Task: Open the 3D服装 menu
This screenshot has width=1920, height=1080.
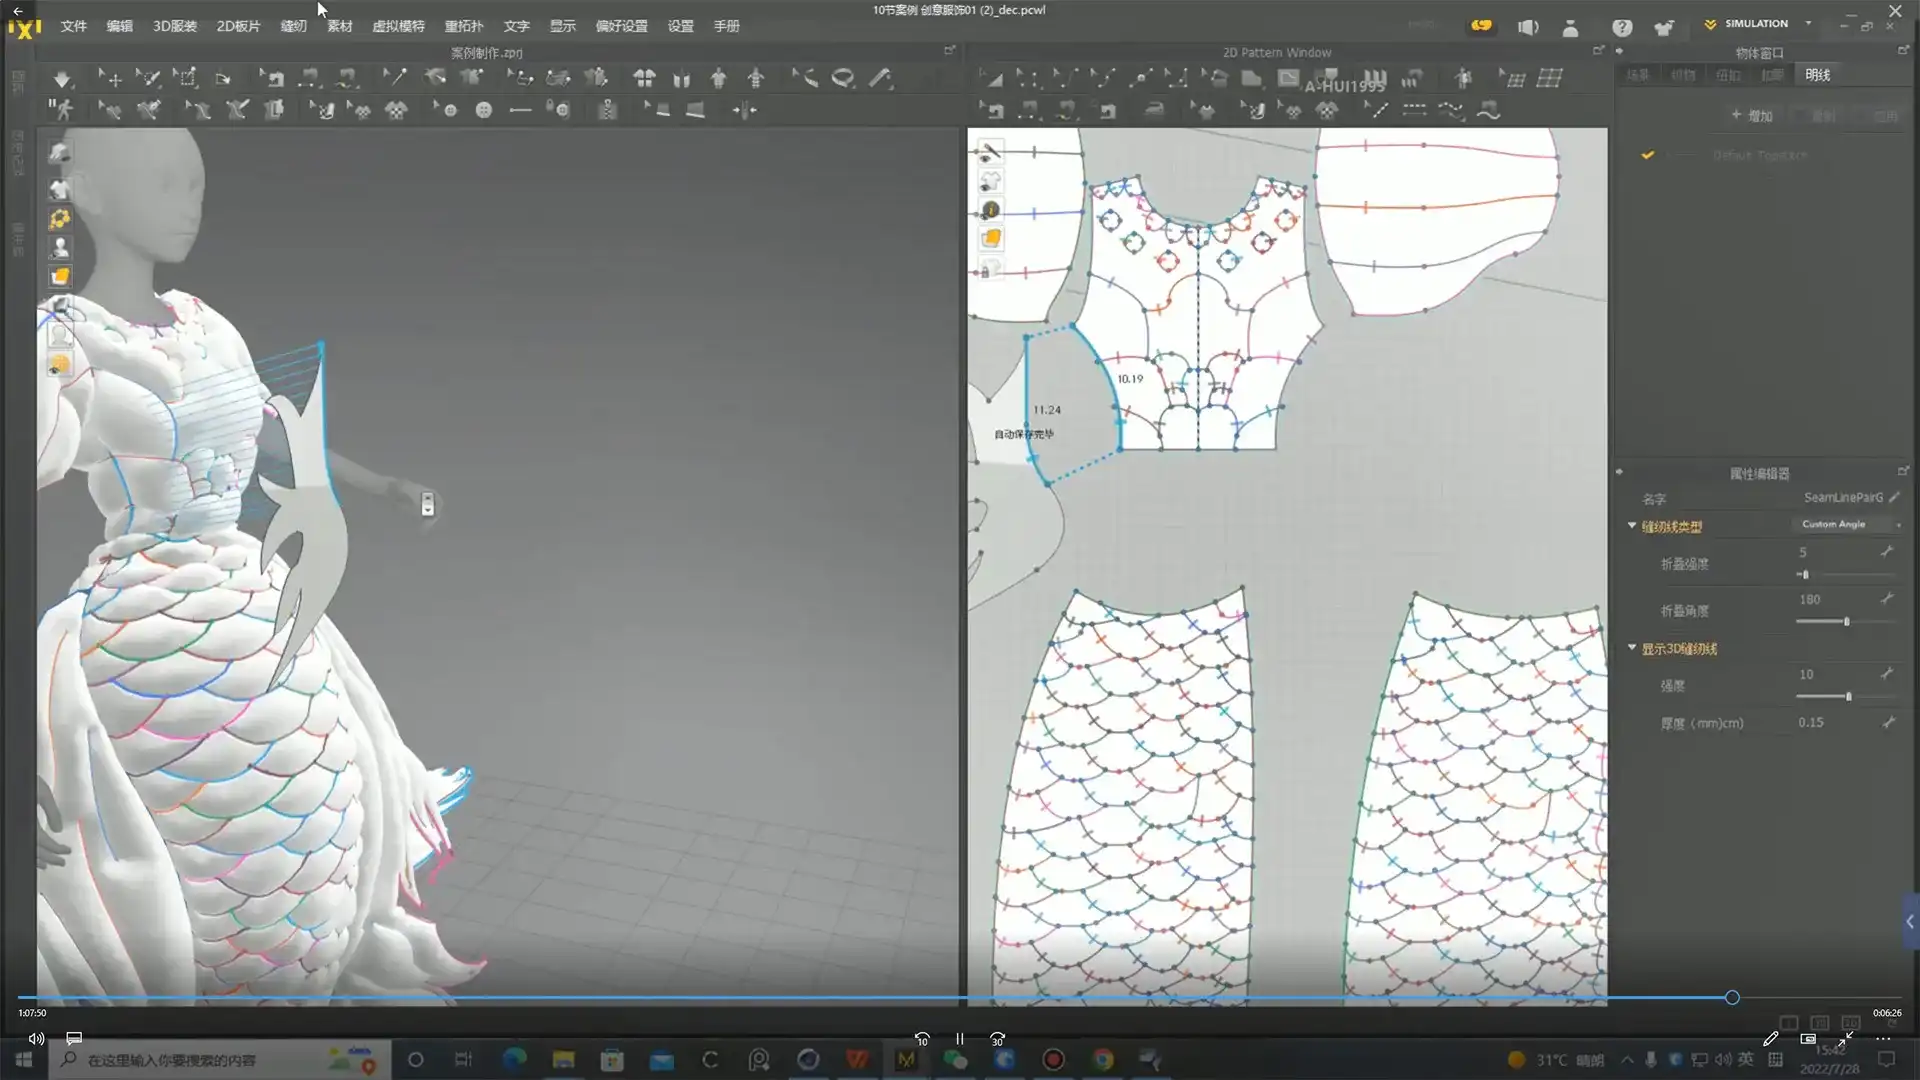Action: (x=174, y=26)
